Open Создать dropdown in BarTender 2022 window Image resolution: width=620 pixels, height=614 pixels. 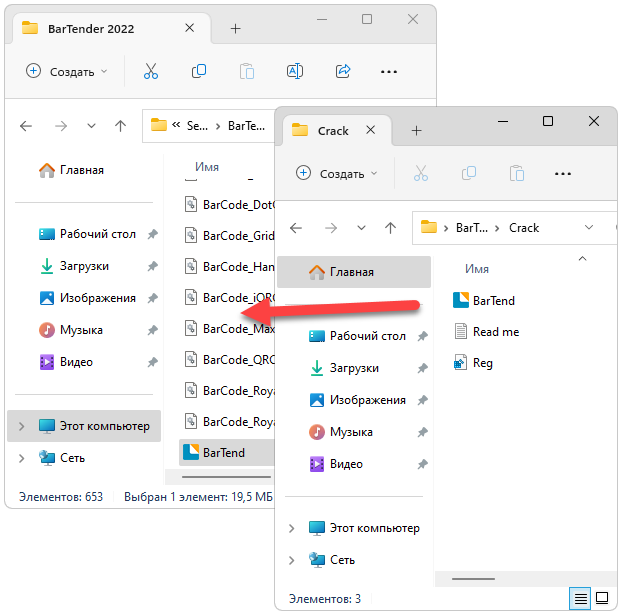pyautogui.click(x=66, y=72)
